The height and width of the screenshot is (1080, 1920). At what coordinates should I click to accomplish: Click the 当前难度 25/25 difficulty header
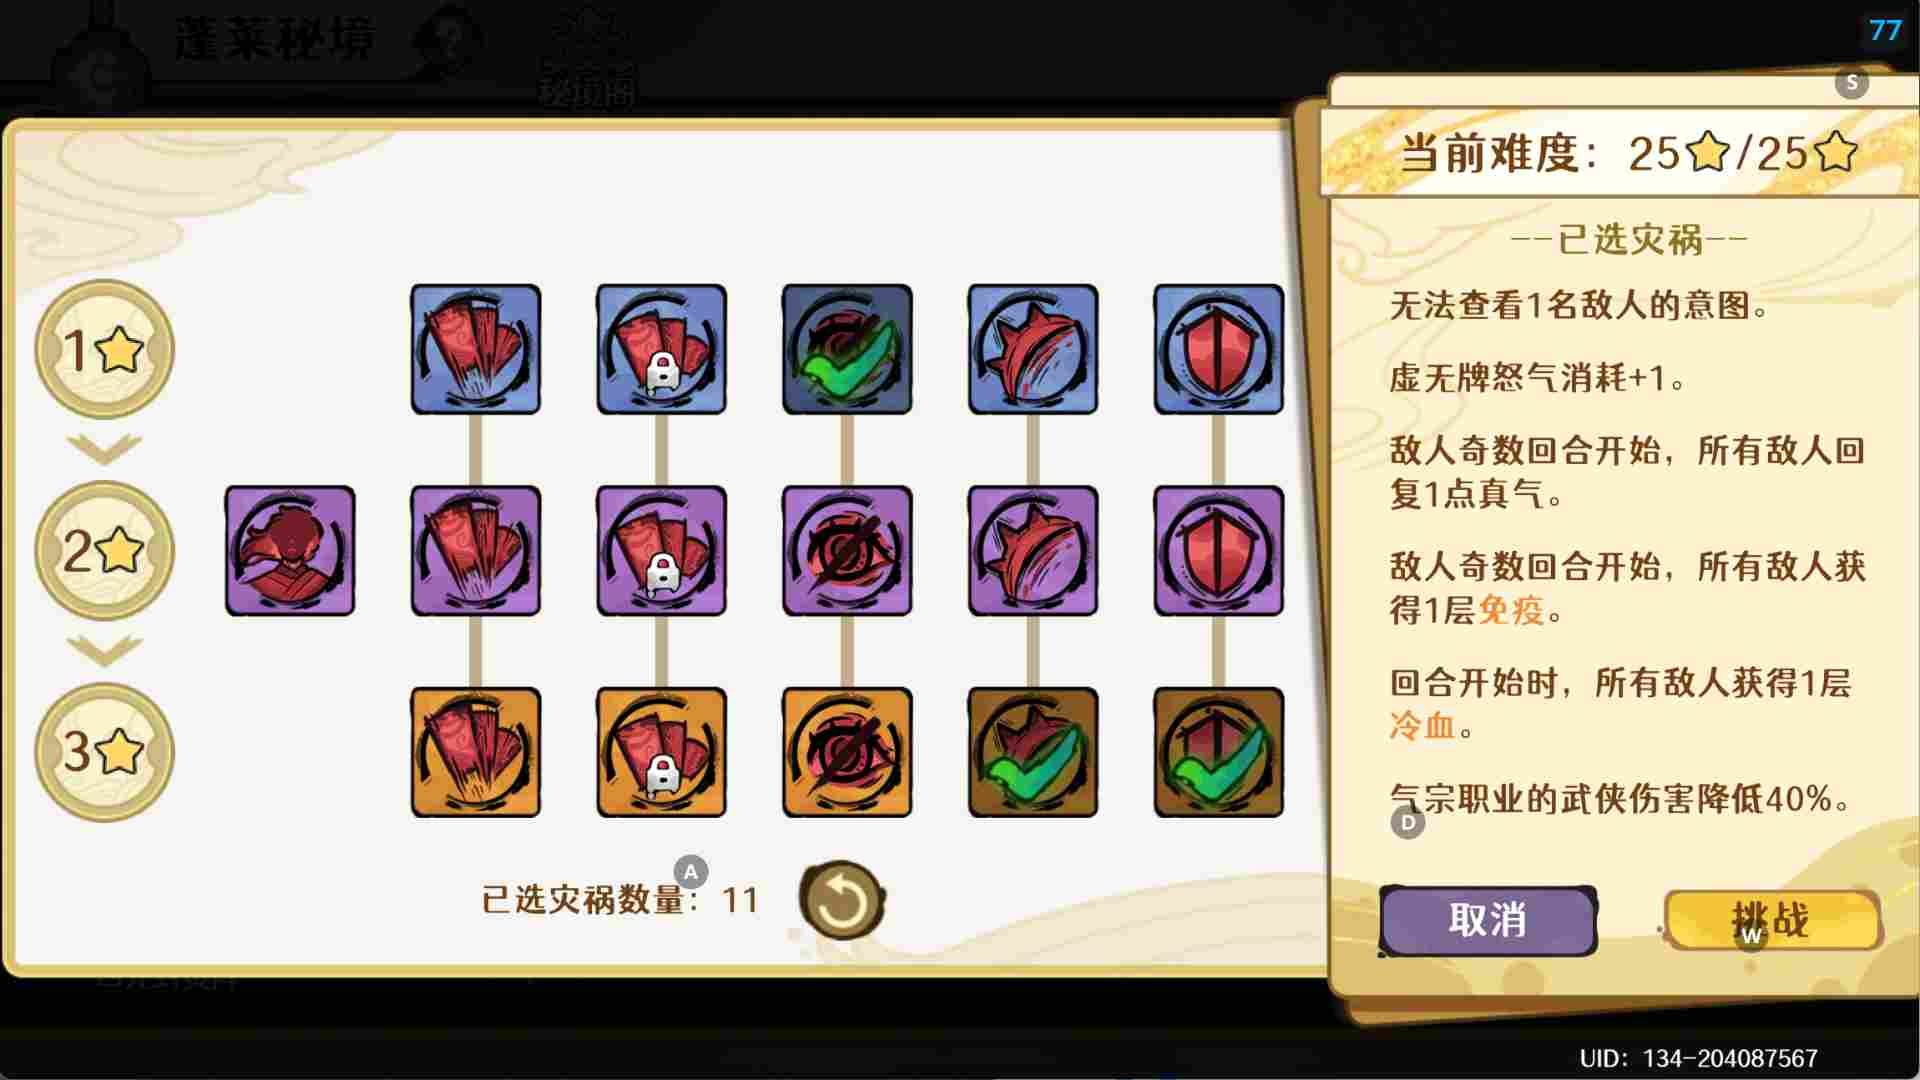[x=1627, y=153]
